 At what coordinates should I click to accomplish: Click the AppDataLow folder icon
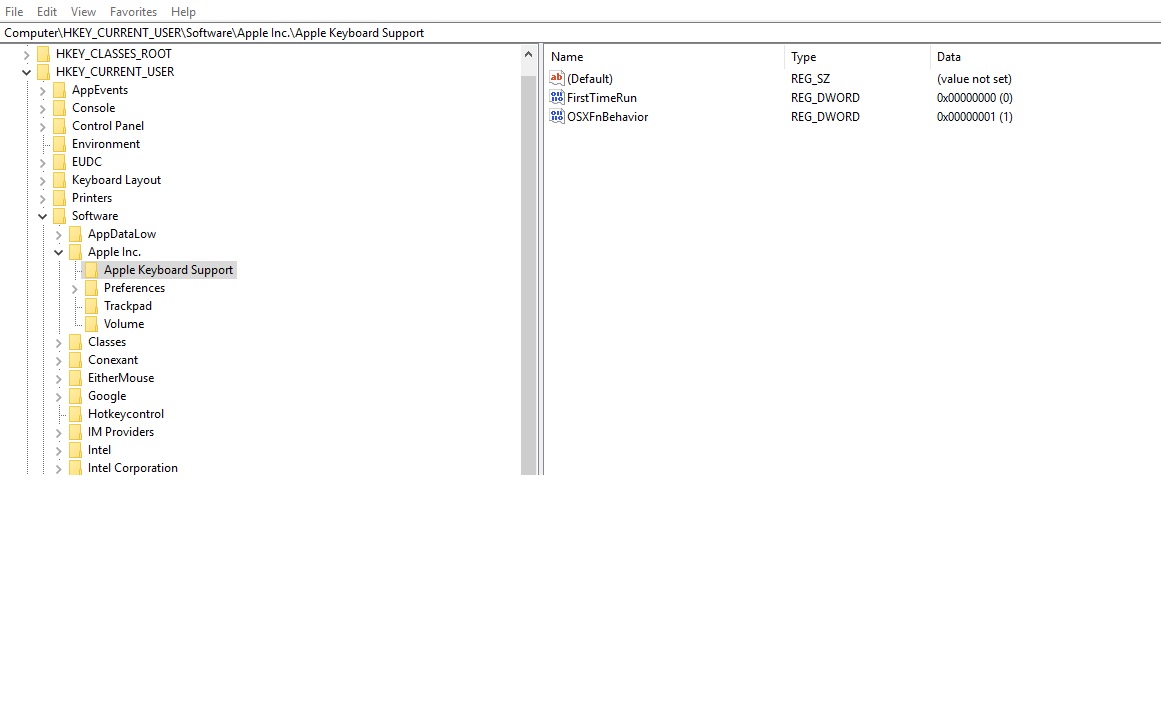coord(76,234)
